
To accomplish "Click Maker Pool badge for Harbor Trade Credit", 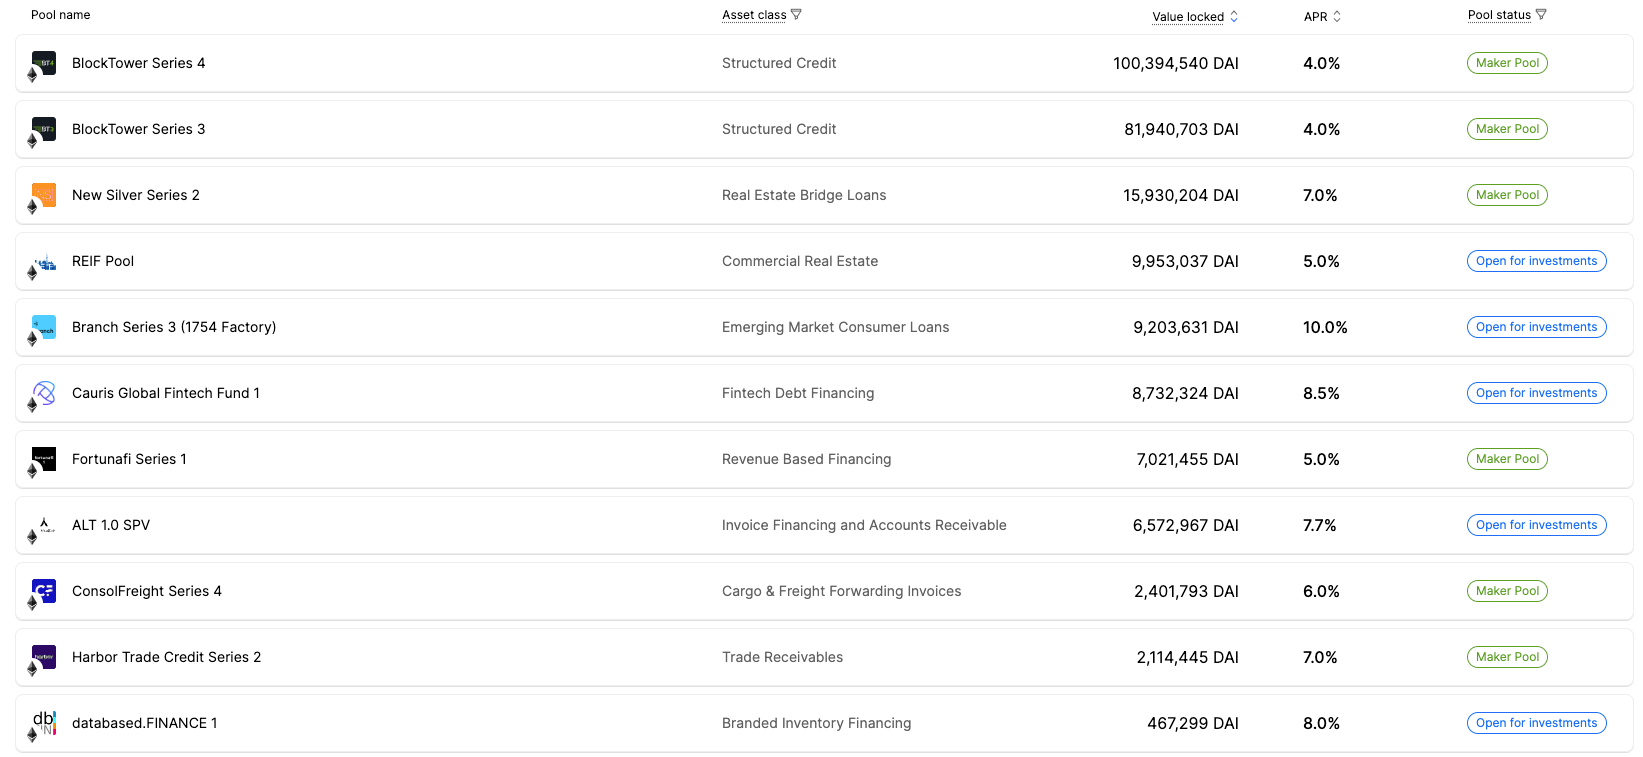I will [x=1507, y=657].
